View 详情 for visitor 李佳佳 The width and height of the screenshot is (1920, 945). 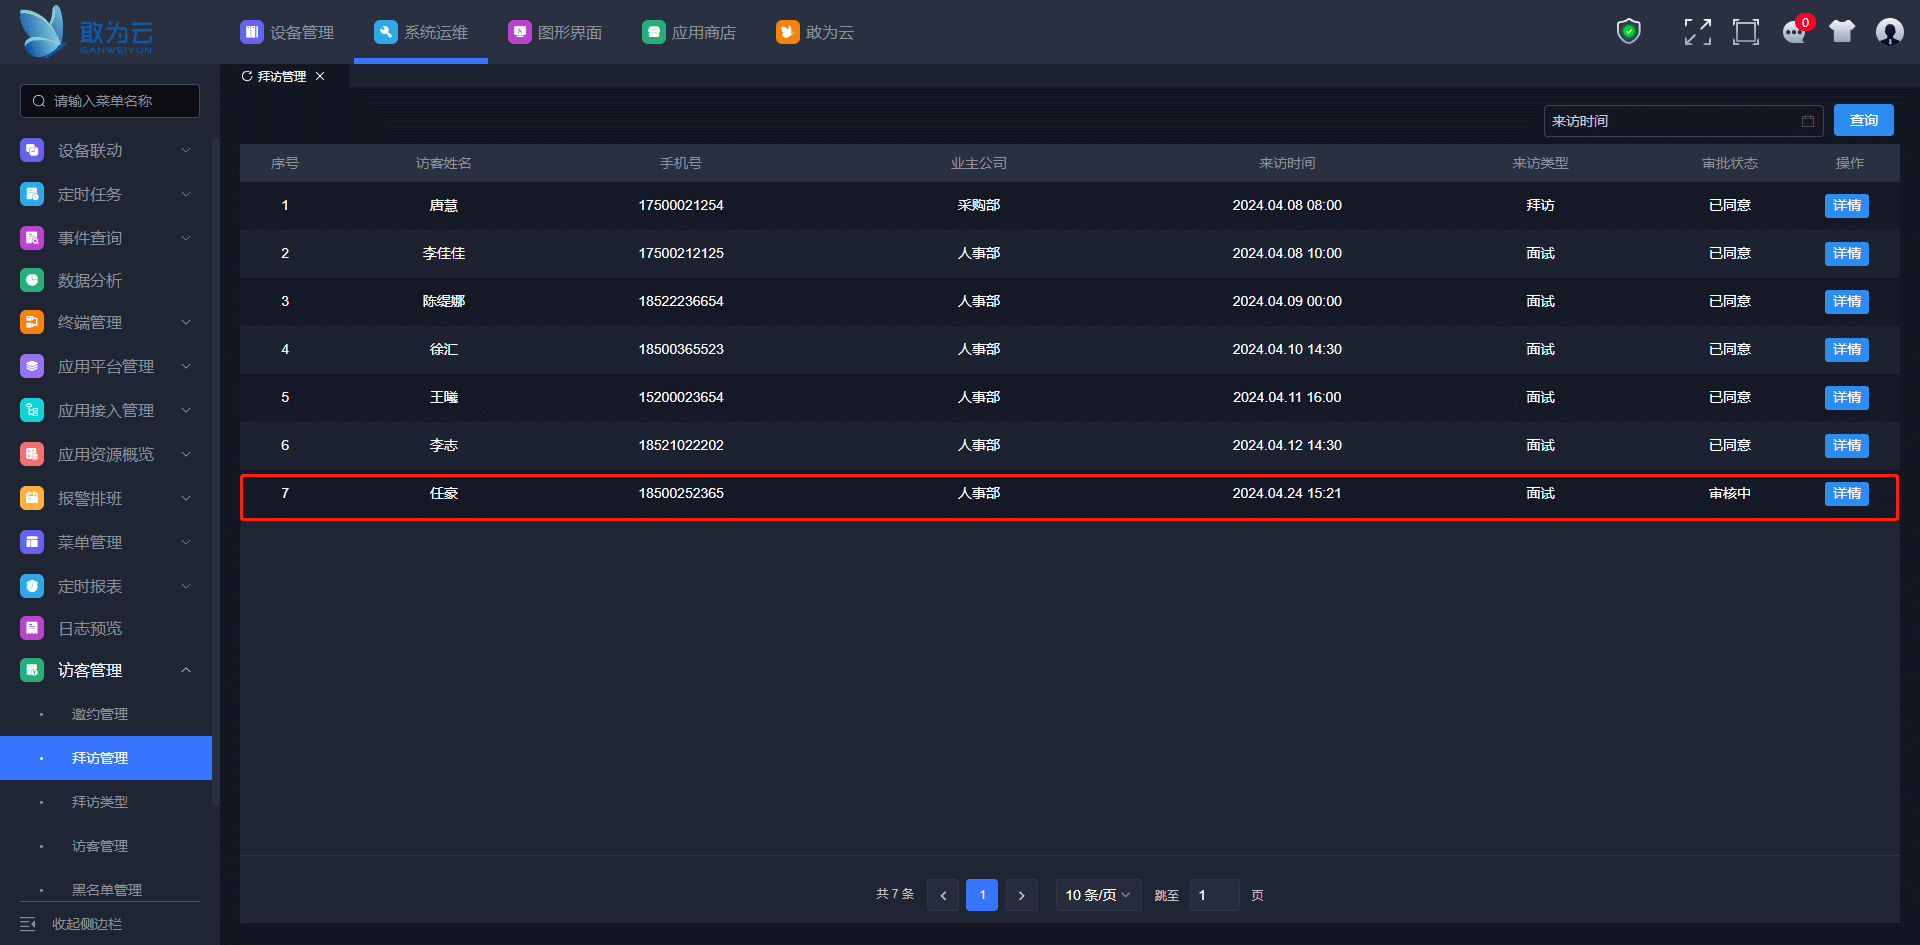pos(1846,253)
